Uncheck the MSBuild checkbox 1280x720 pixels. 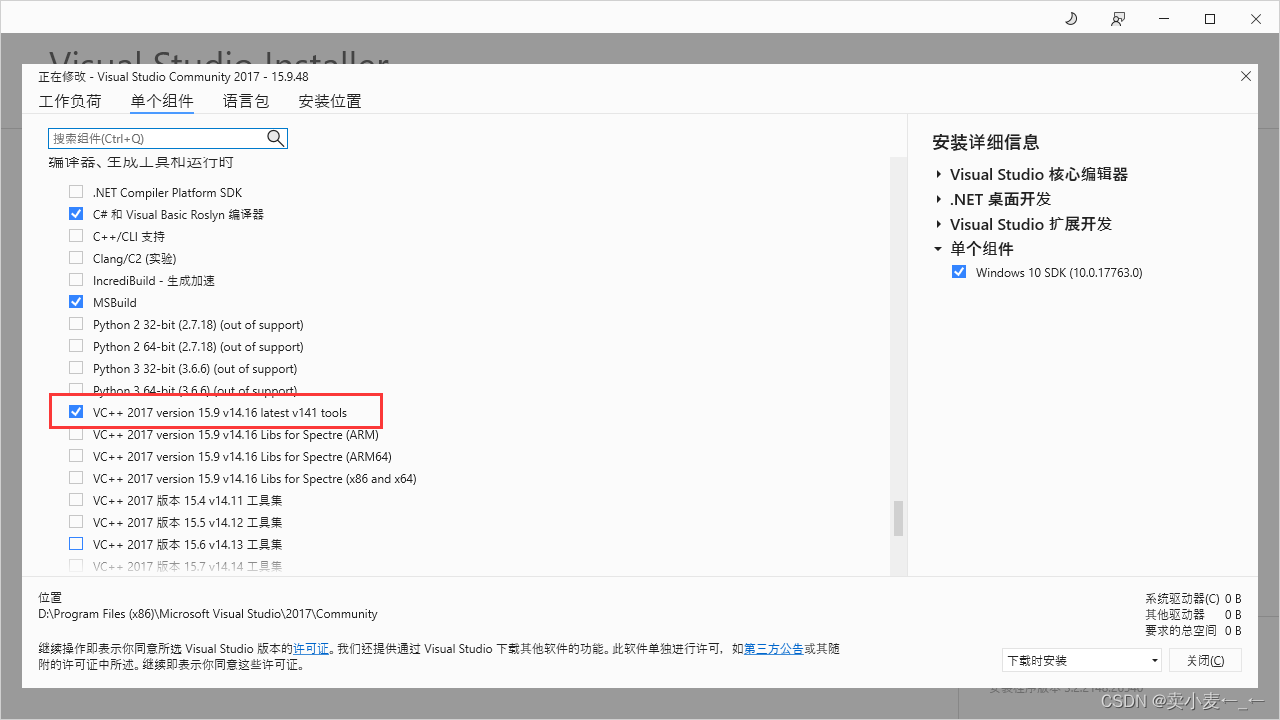point(76,302)
